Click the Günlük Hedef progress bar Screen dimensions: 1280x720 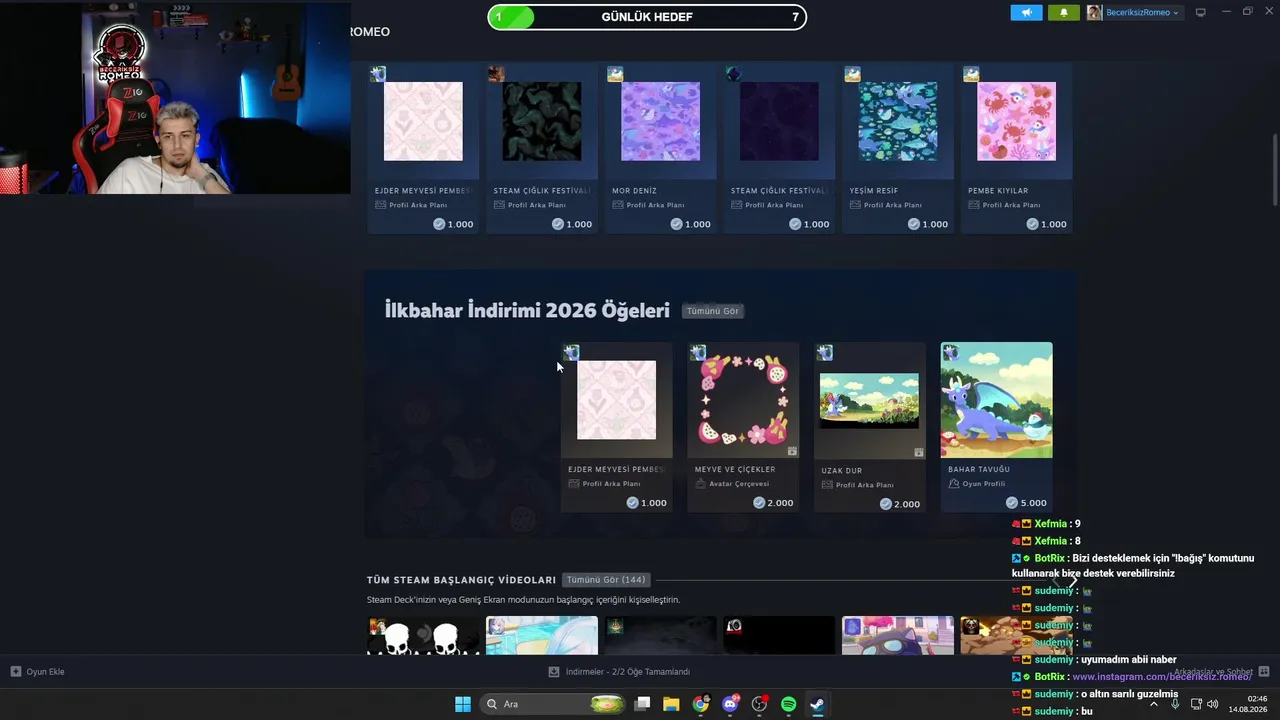pos(647,17)
